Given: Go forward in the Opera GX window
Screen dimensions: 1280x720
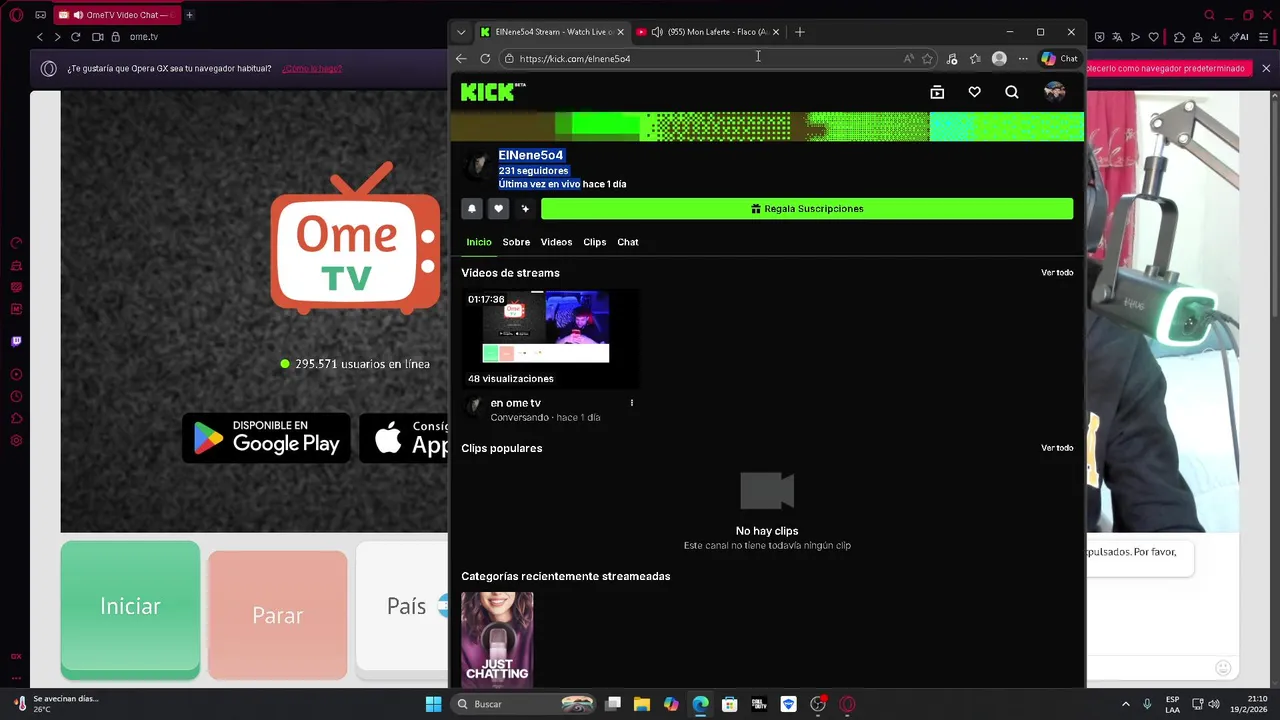Looking at the screenshot, I should point(57,37).
